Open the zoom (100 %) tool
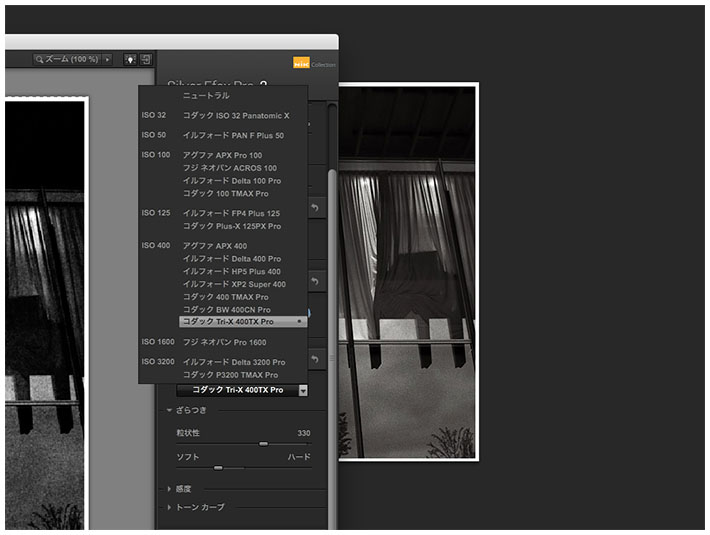Screen dimensions: 710x535 coord(67,59)
